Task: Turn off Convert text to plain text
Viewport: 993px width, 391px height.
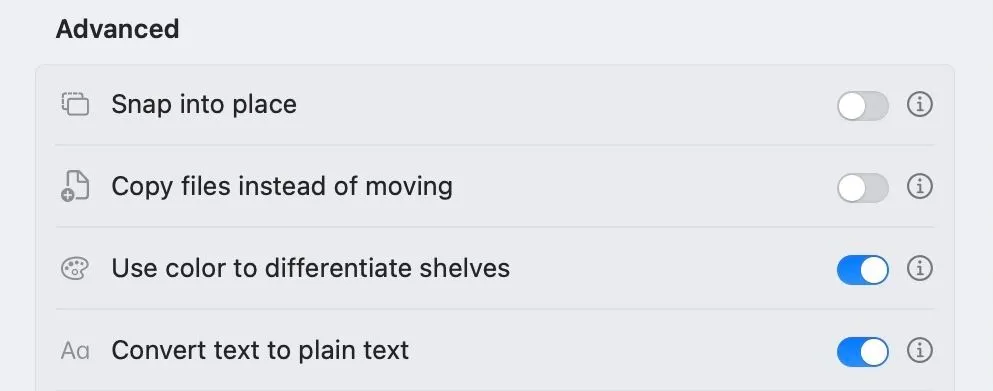Action: [x=863, y=352]
